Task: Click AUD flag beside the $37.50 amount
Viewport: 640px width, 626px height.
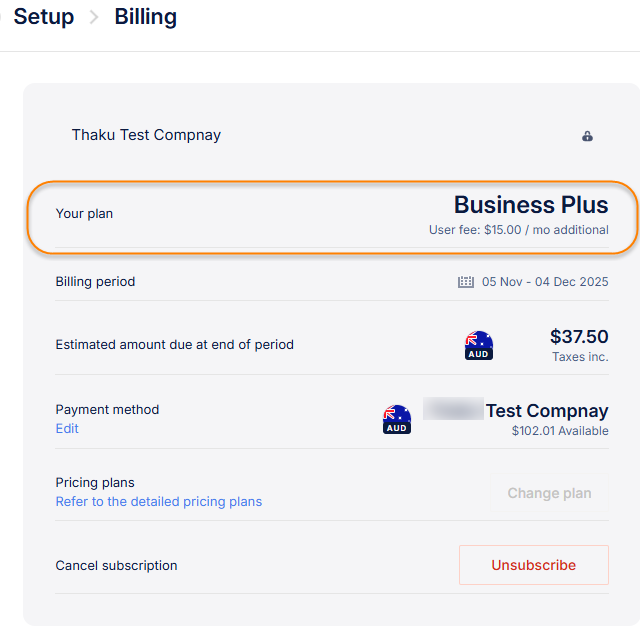Action: pyautogui.click(x=479, y=345)
